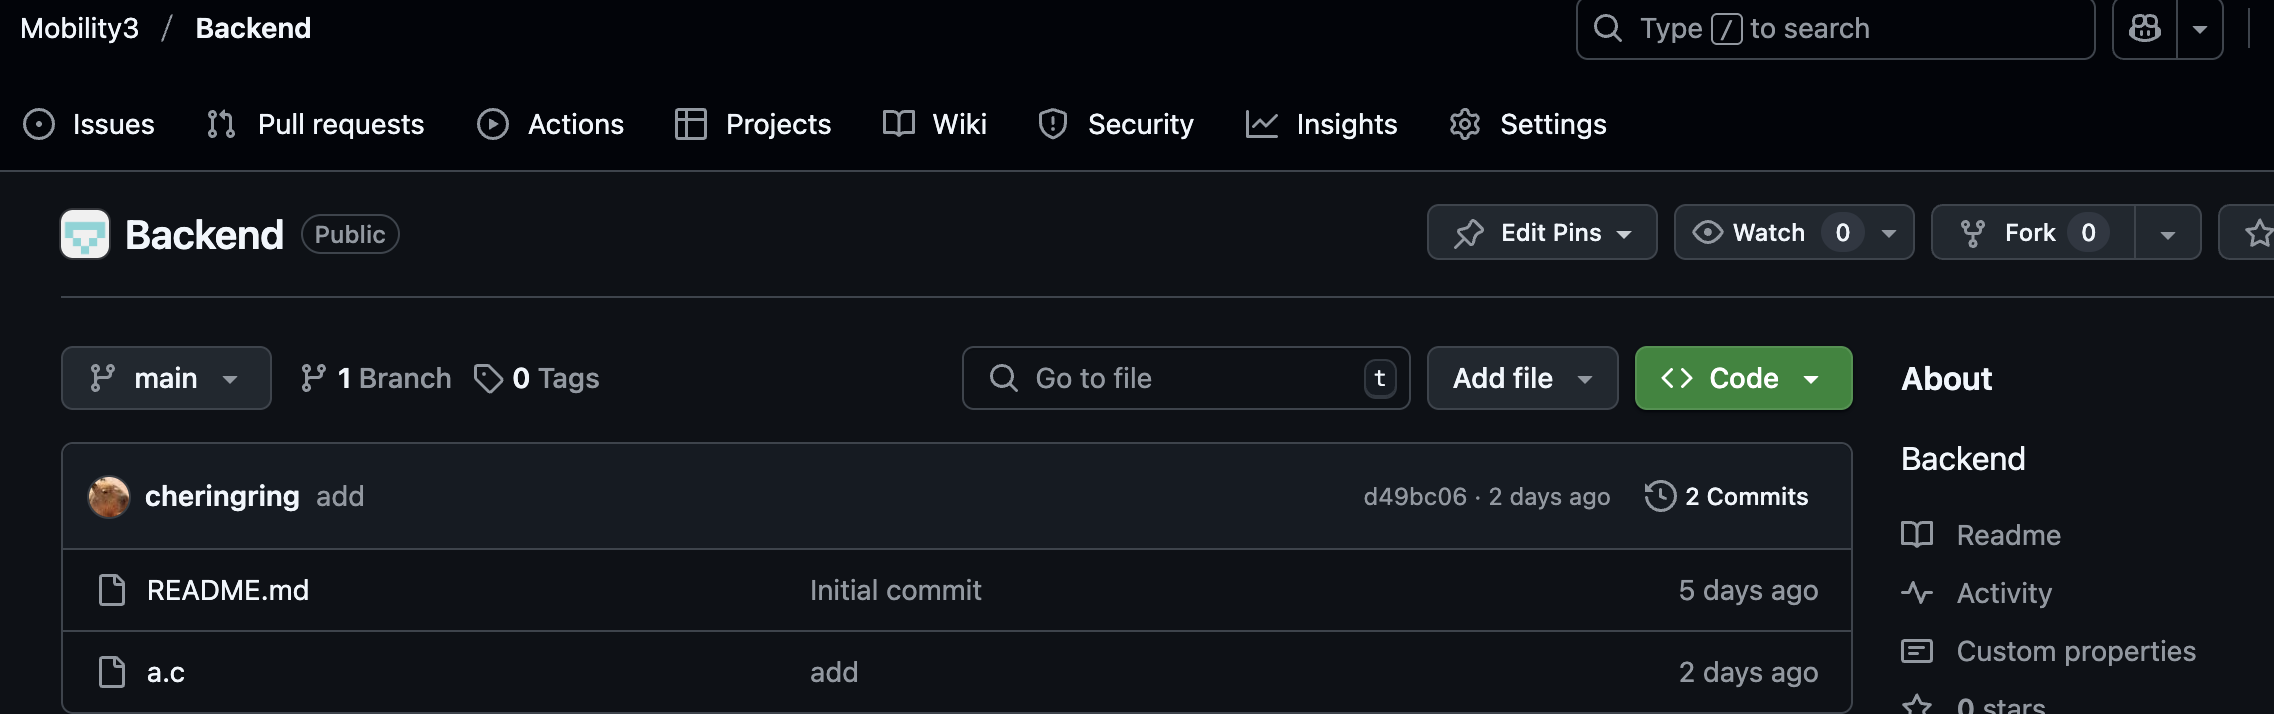Expand the main branch dropdown
Image resolution: width=2274 pixels, height=714 pixels.
tap(166, 378)
